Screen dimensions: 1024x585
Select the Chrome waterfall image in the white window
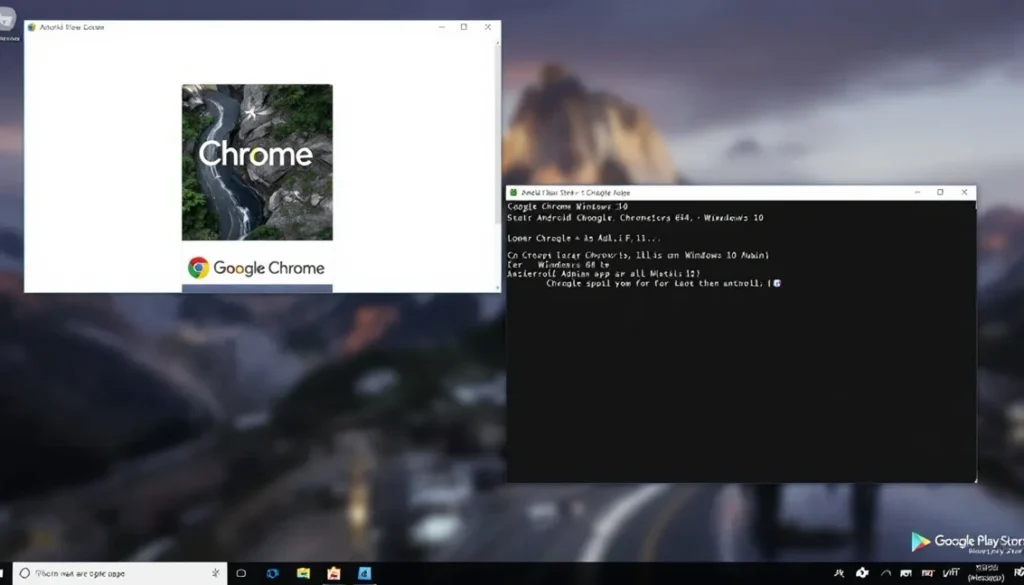click(x=257, y=162)
